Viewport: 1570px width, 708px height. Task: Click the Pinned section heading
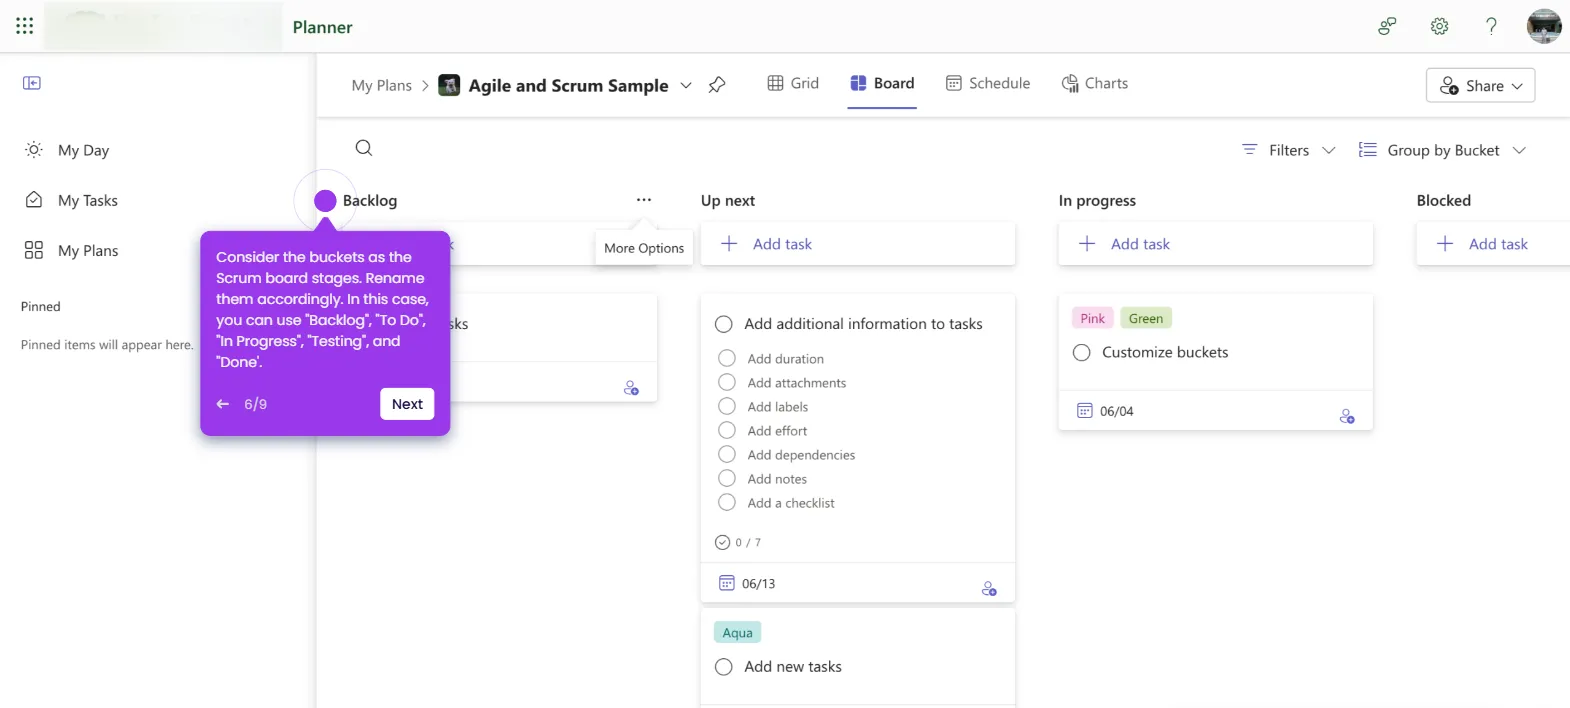click(41, 306)
